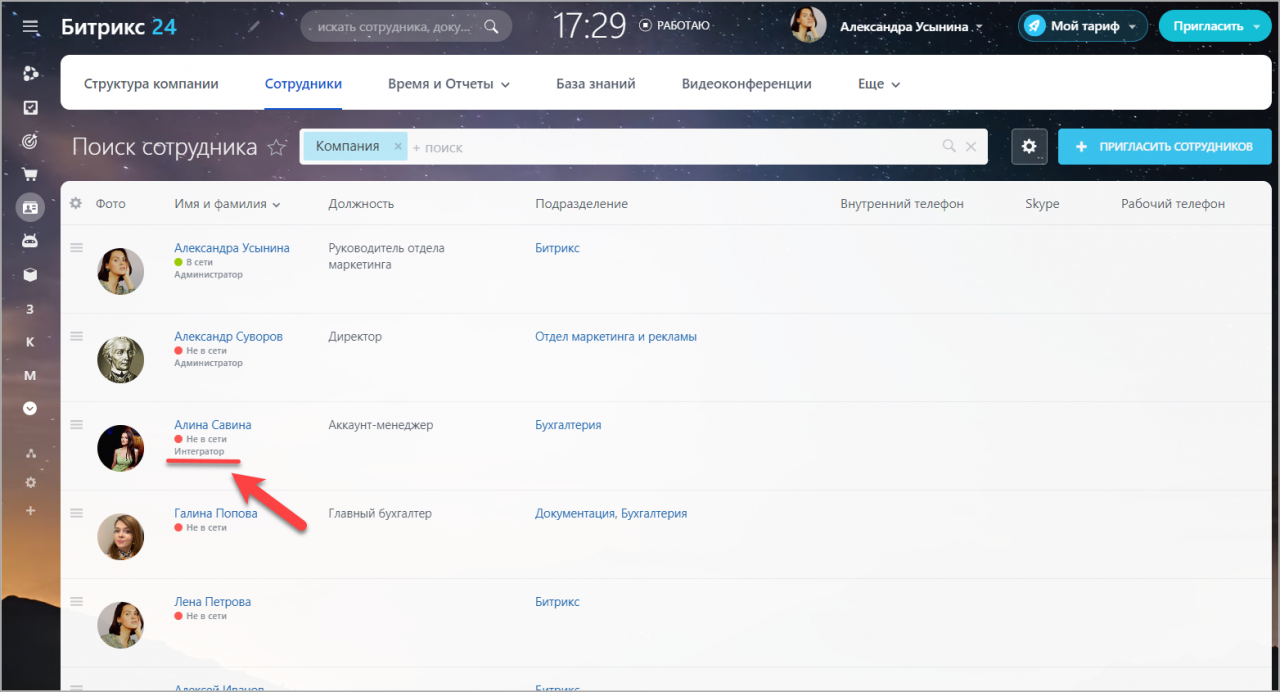Image resolution: width=1280 pixels, height=692 pixels.
Task: Open the 'З' sidebar shortcut
Action: [x=30, y=309]
